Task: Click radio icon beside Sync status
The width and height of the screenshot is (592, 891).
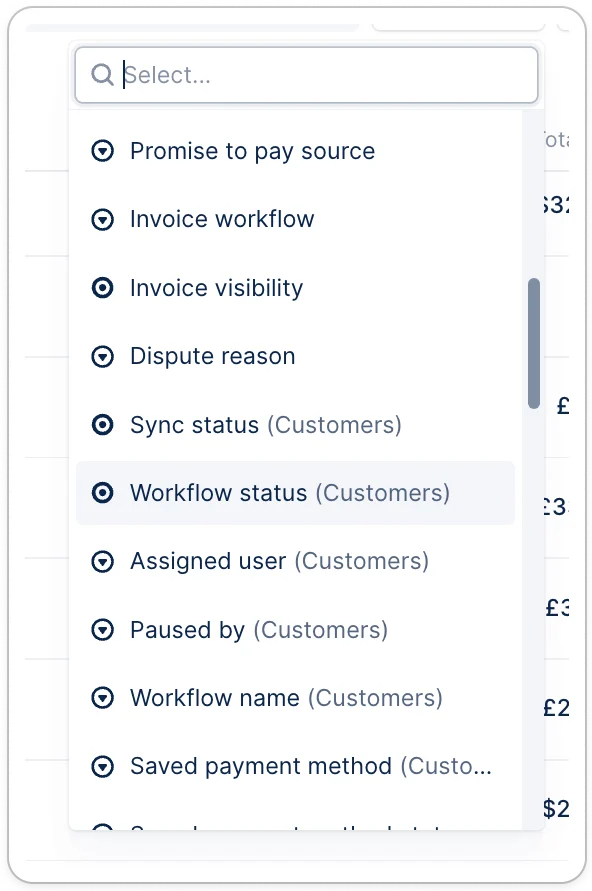Action: 102,424
